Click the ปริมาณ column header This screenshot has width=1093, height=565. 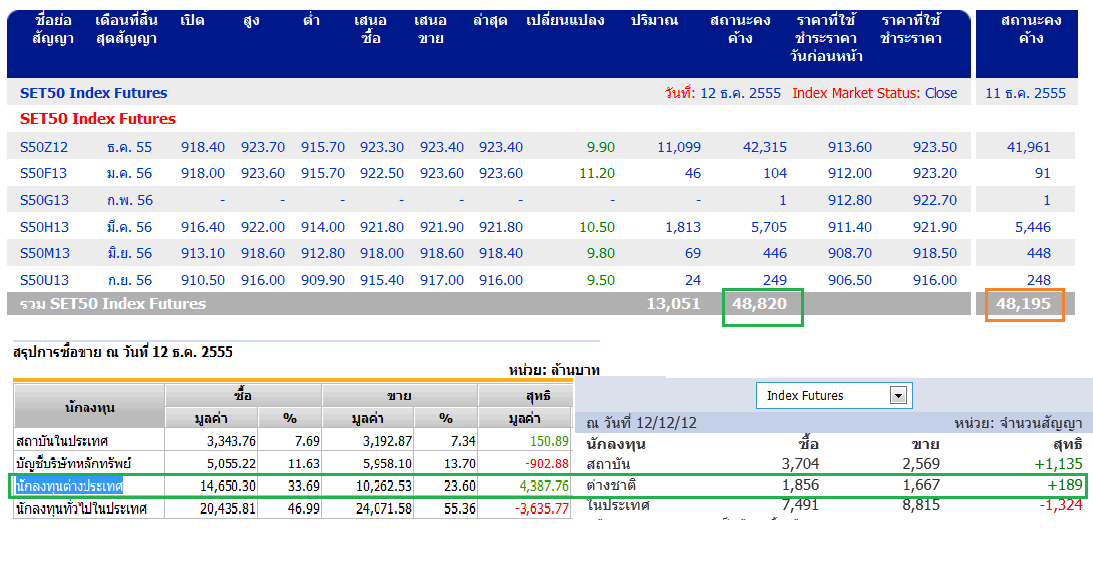click(x=654, y=20)
